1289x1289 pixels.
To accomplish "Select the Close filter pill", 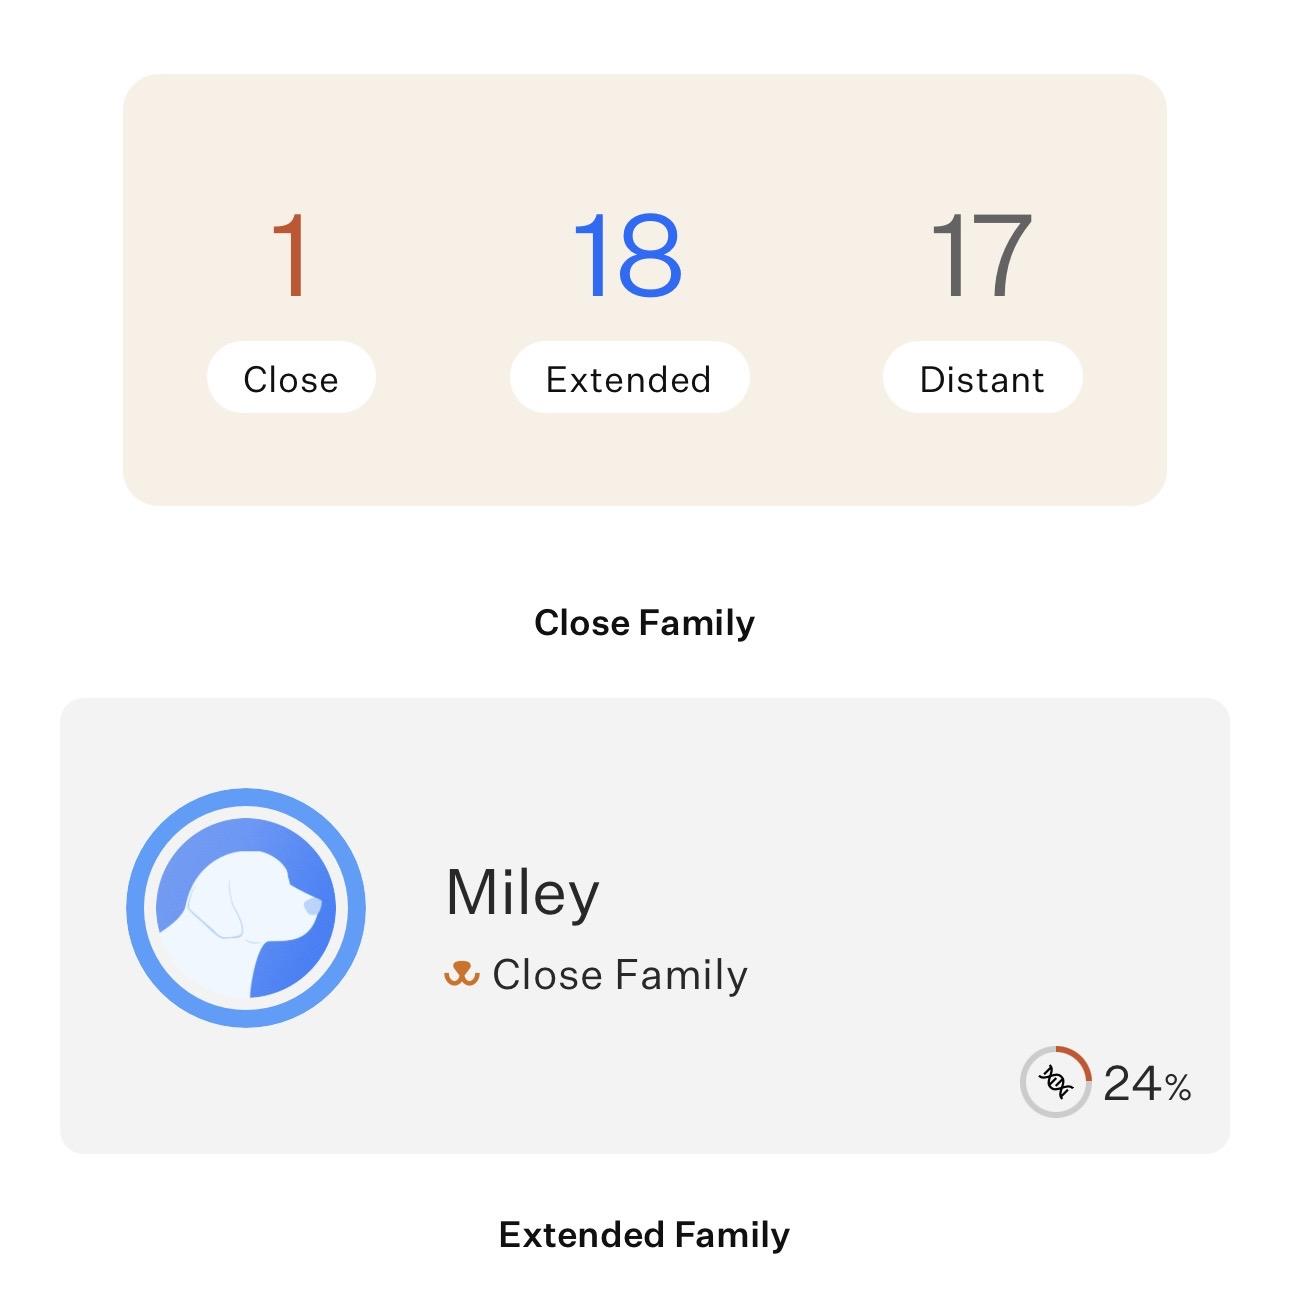I will [291, 379].
